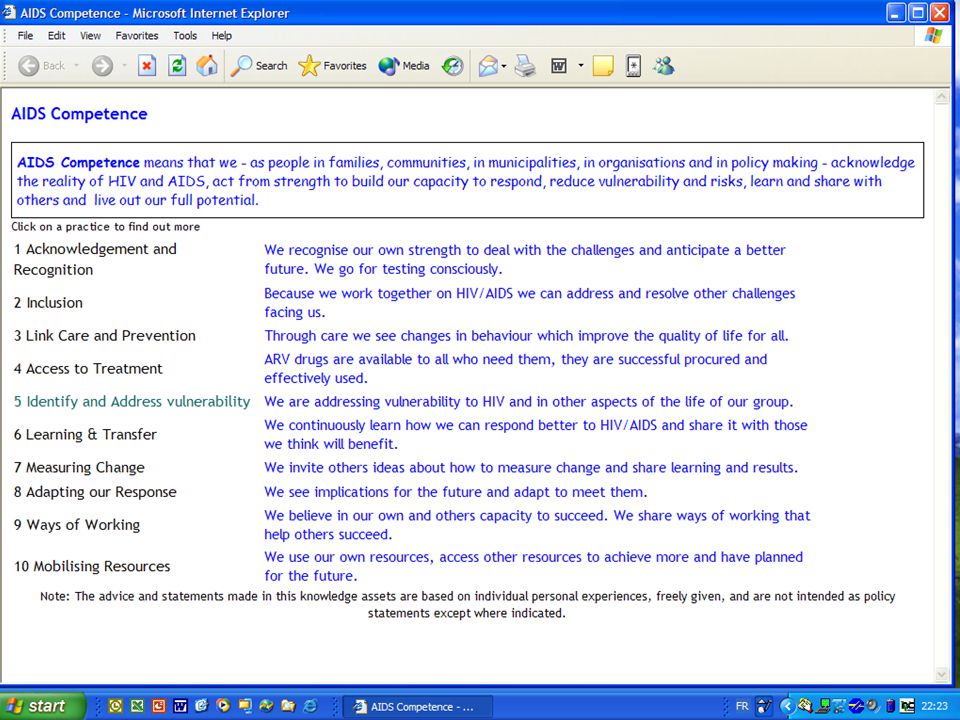
Task: Open the Forward history dropdown arrow
Action: (x=124, y=66)
